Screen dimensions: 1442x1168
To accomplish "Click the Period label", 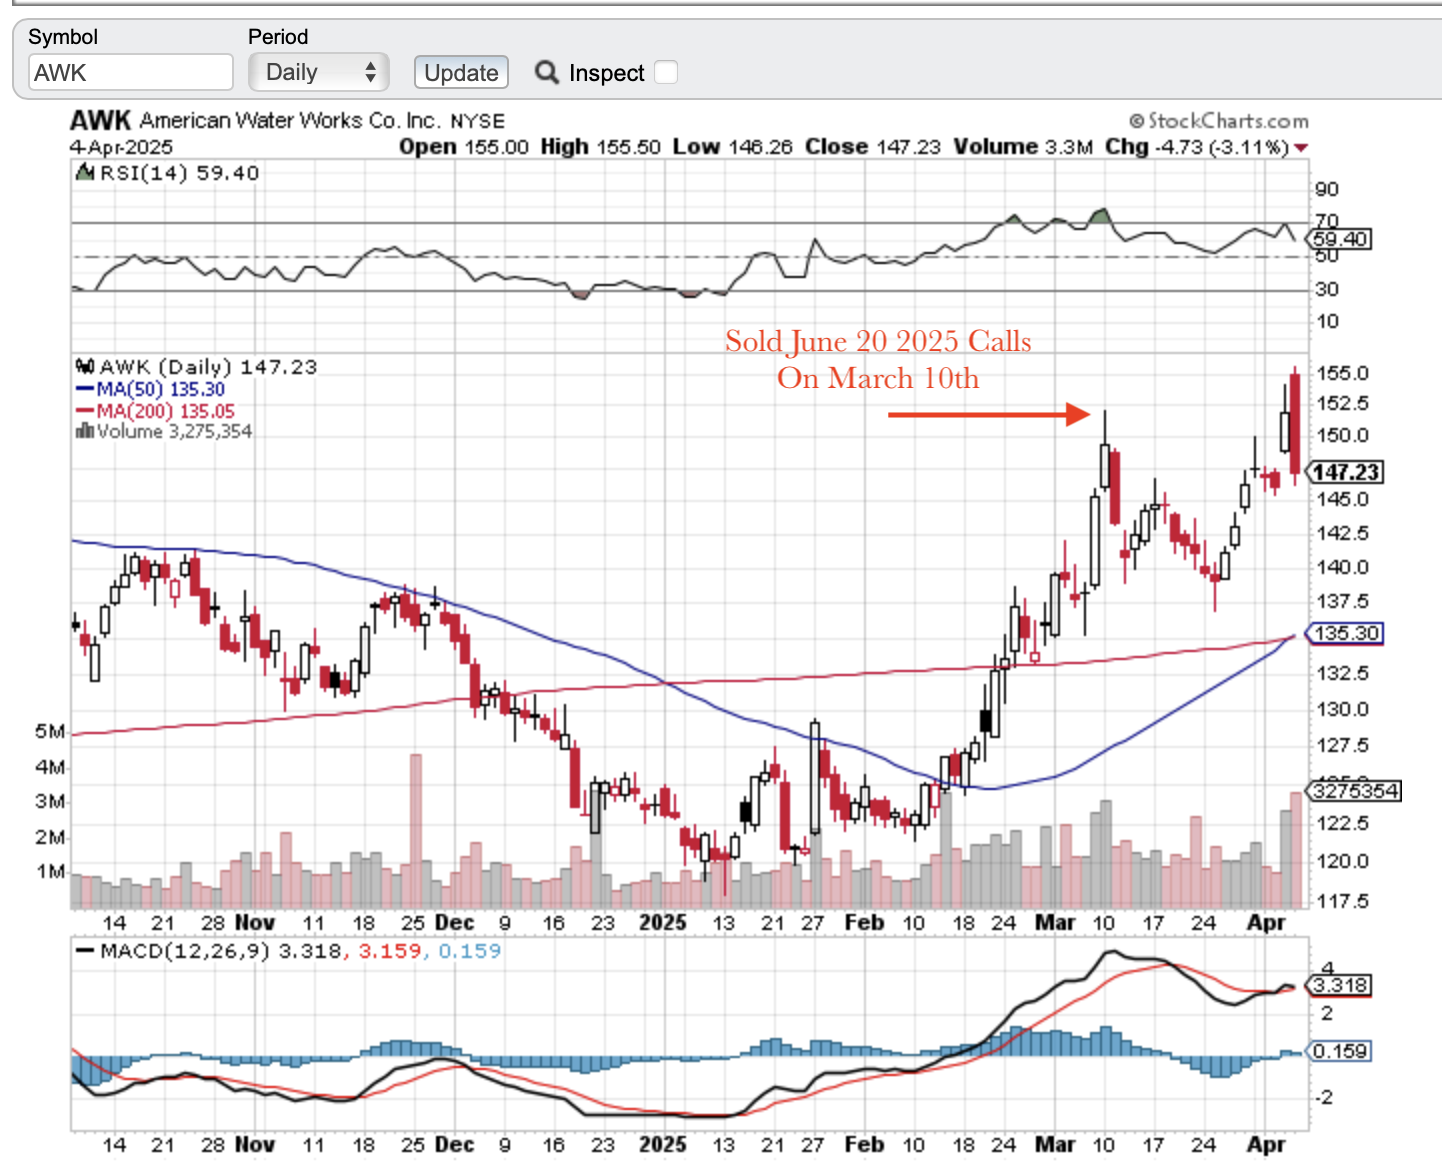I will [278, 37].
